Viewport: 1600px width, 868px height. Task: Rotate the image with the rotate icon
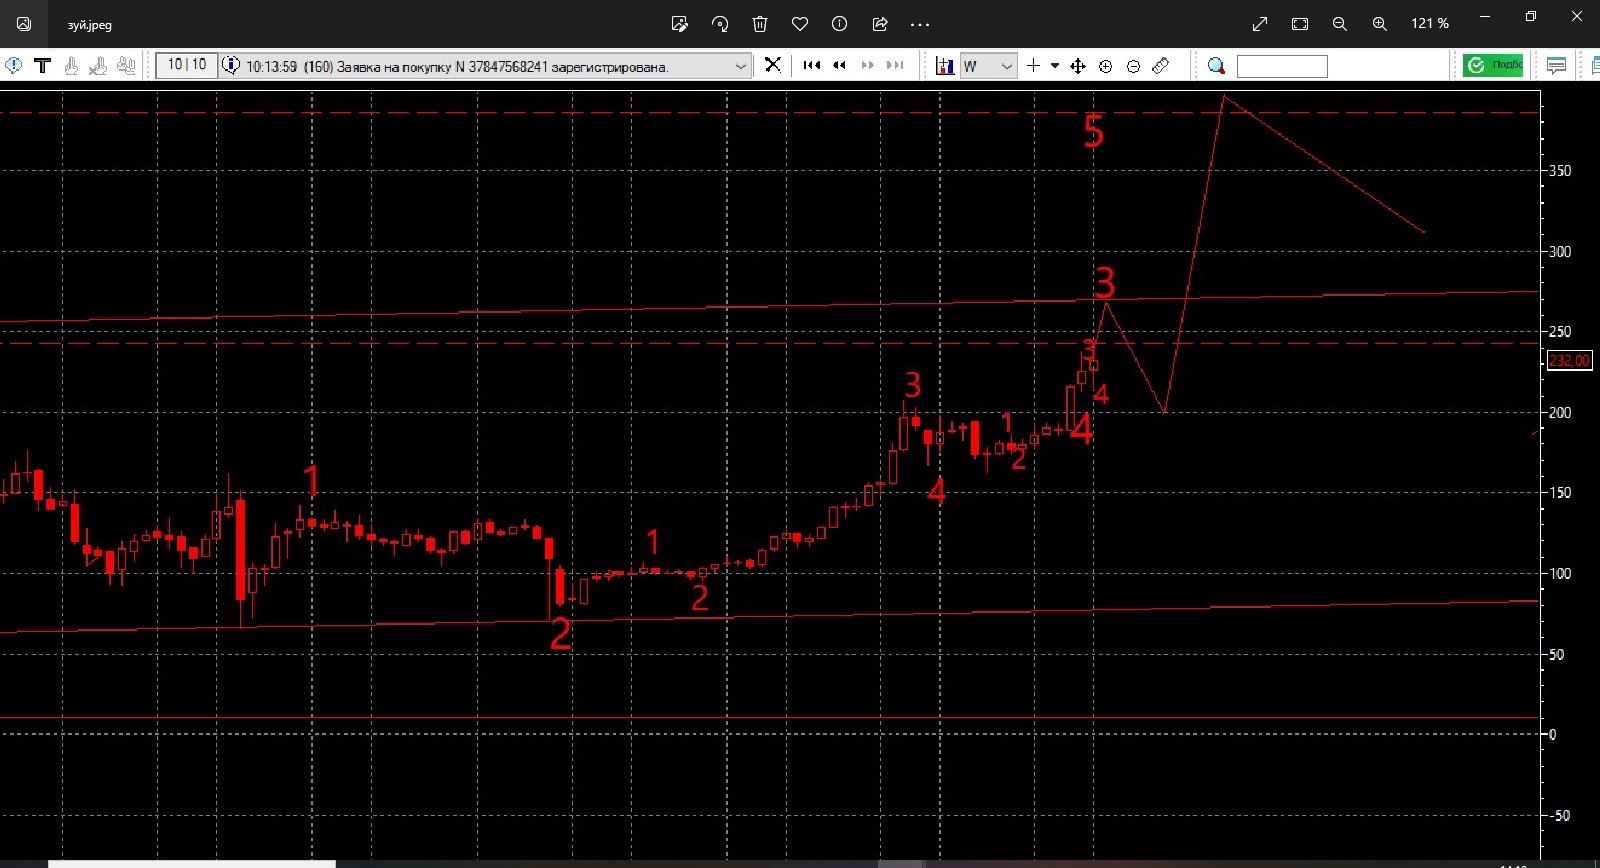[x=720, y=24]
